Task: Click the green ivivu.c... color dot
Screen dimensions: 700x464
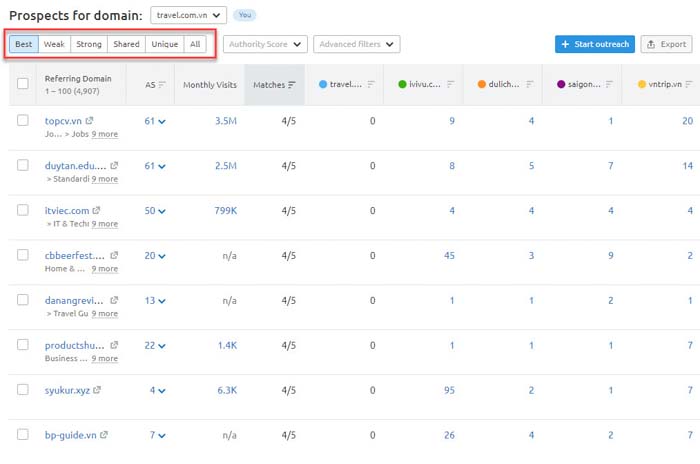Action: pyautogui.click(x=402, y=84)
